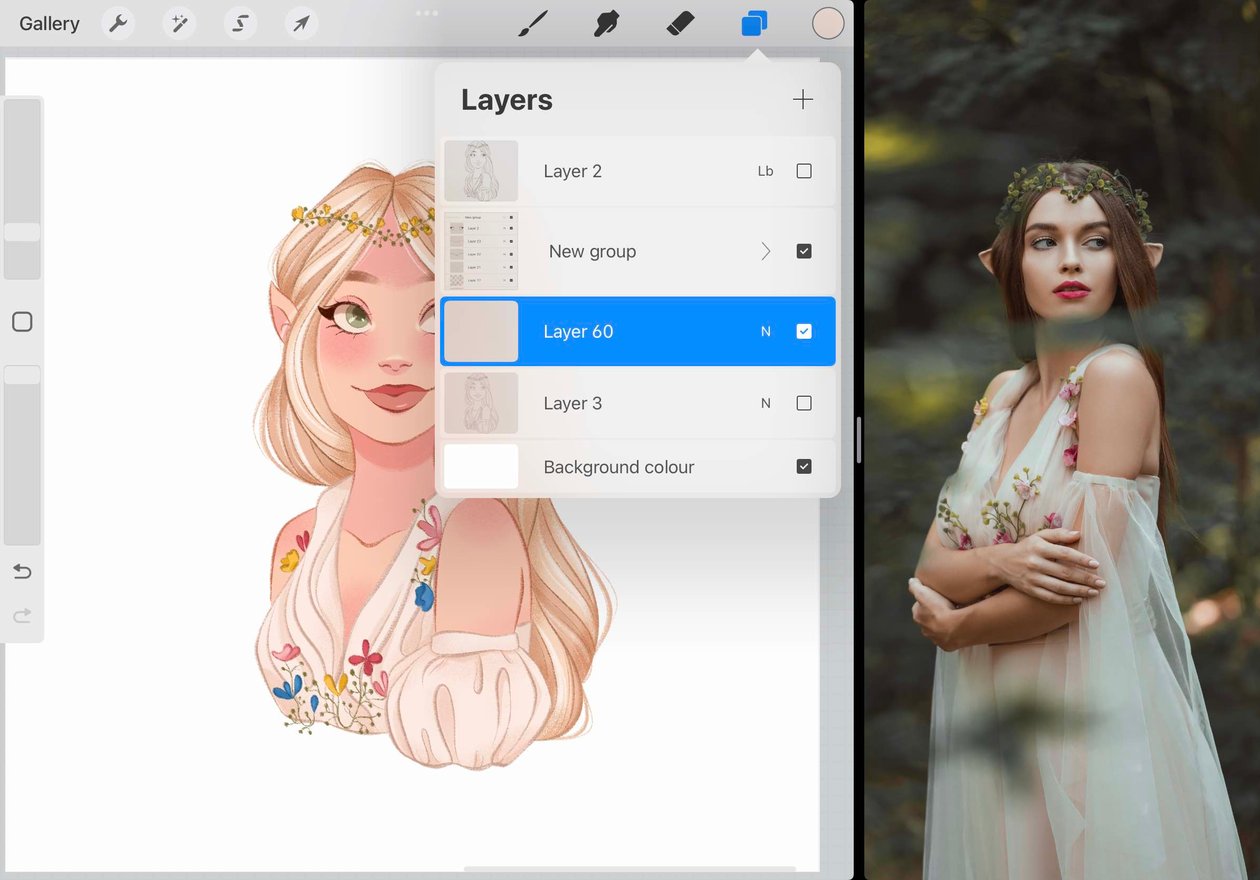Open Layer 60 blend mode N
The image size is (1260, 880).
(x=766, y=331)
